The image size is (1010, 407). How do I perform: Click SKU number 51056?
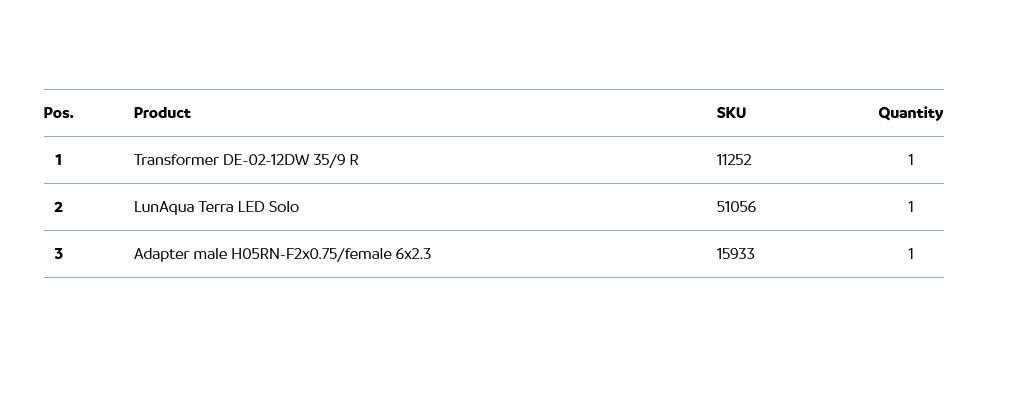point(736,207)
